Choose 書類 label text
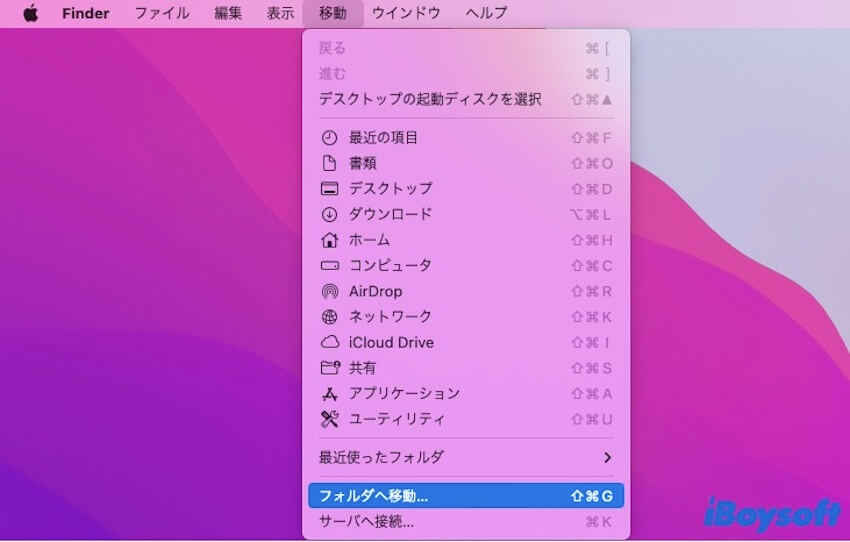The image size is (850, 542). 363,163
